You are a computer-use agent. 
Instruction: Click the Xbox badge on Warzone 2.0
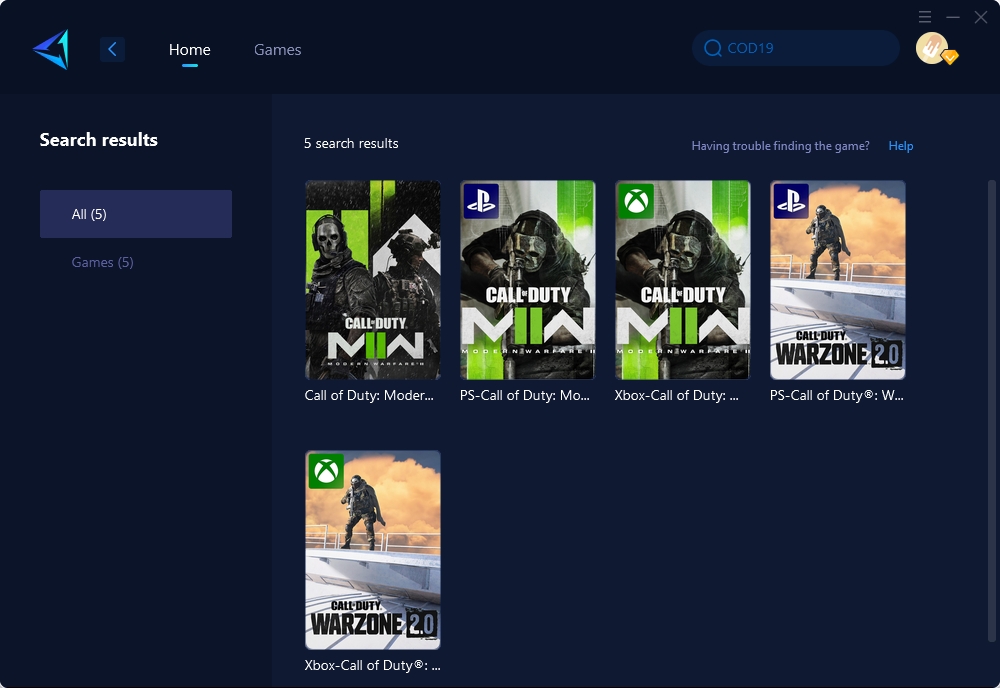326,471
